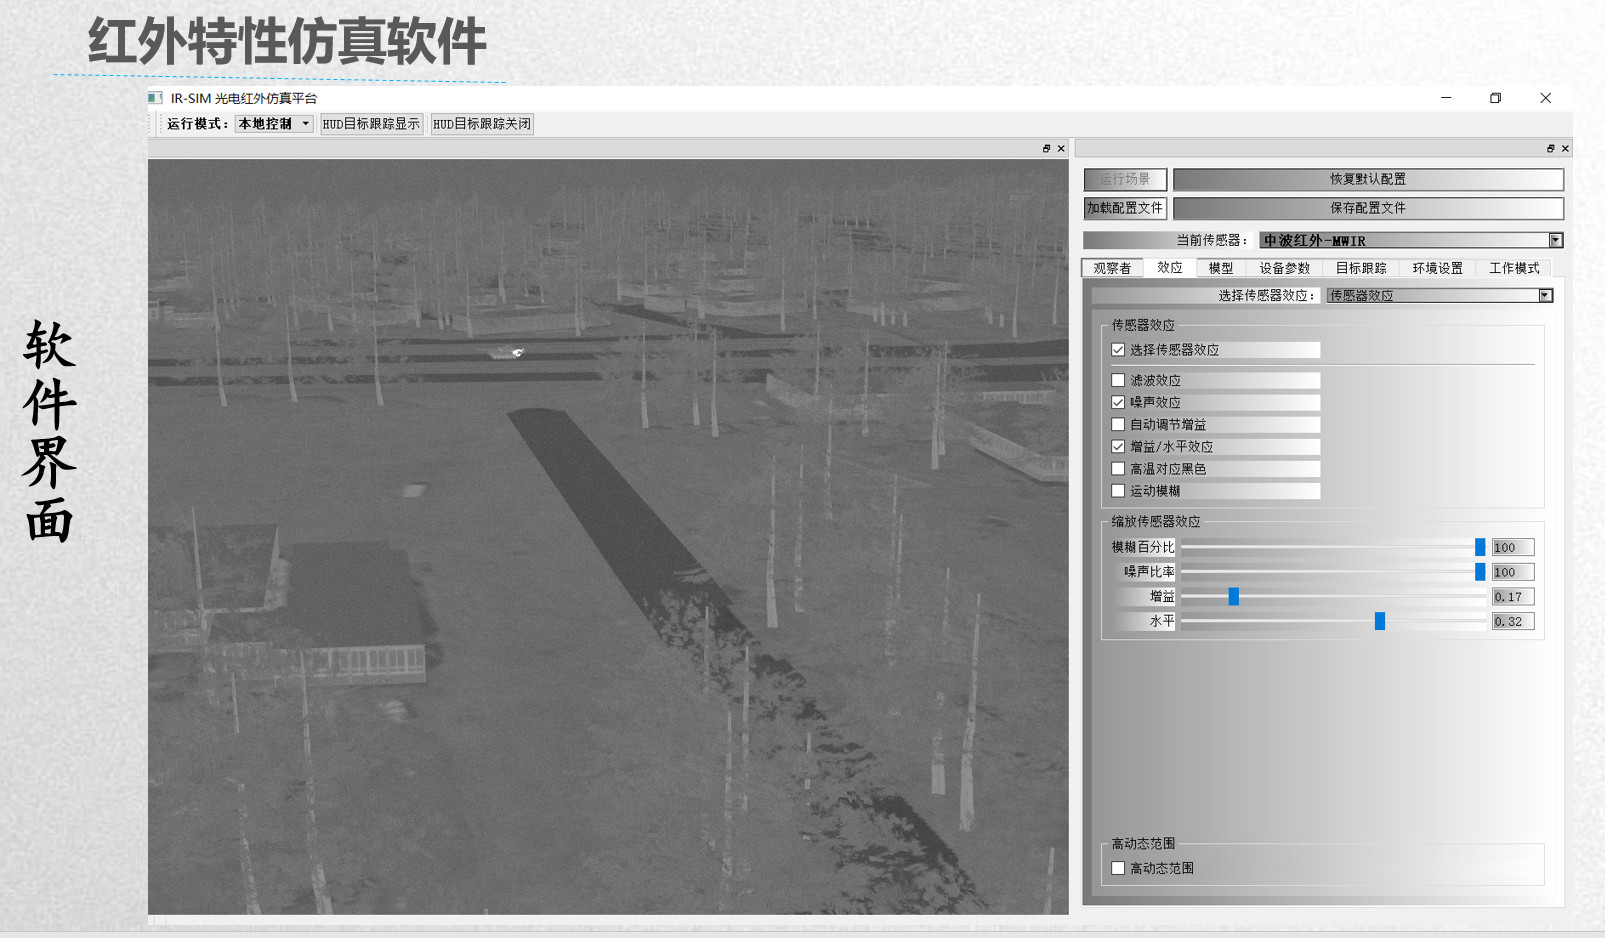
Task: Open the 选择传感器效应 dropdown
Action: point(1440,295)
